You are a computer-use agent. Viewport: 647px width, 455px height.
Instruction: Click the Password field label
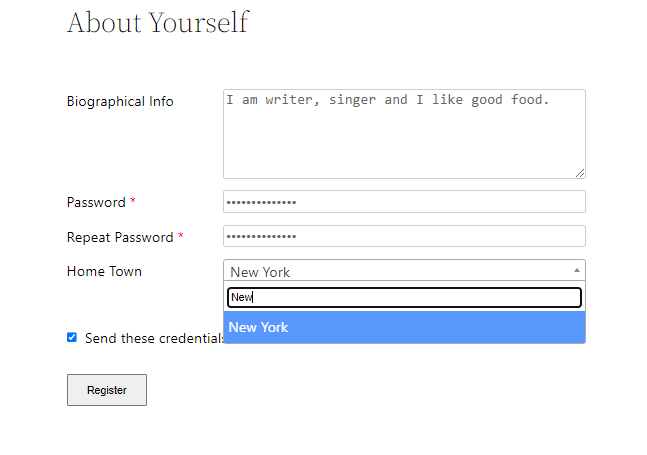click(x=96, y=202)
